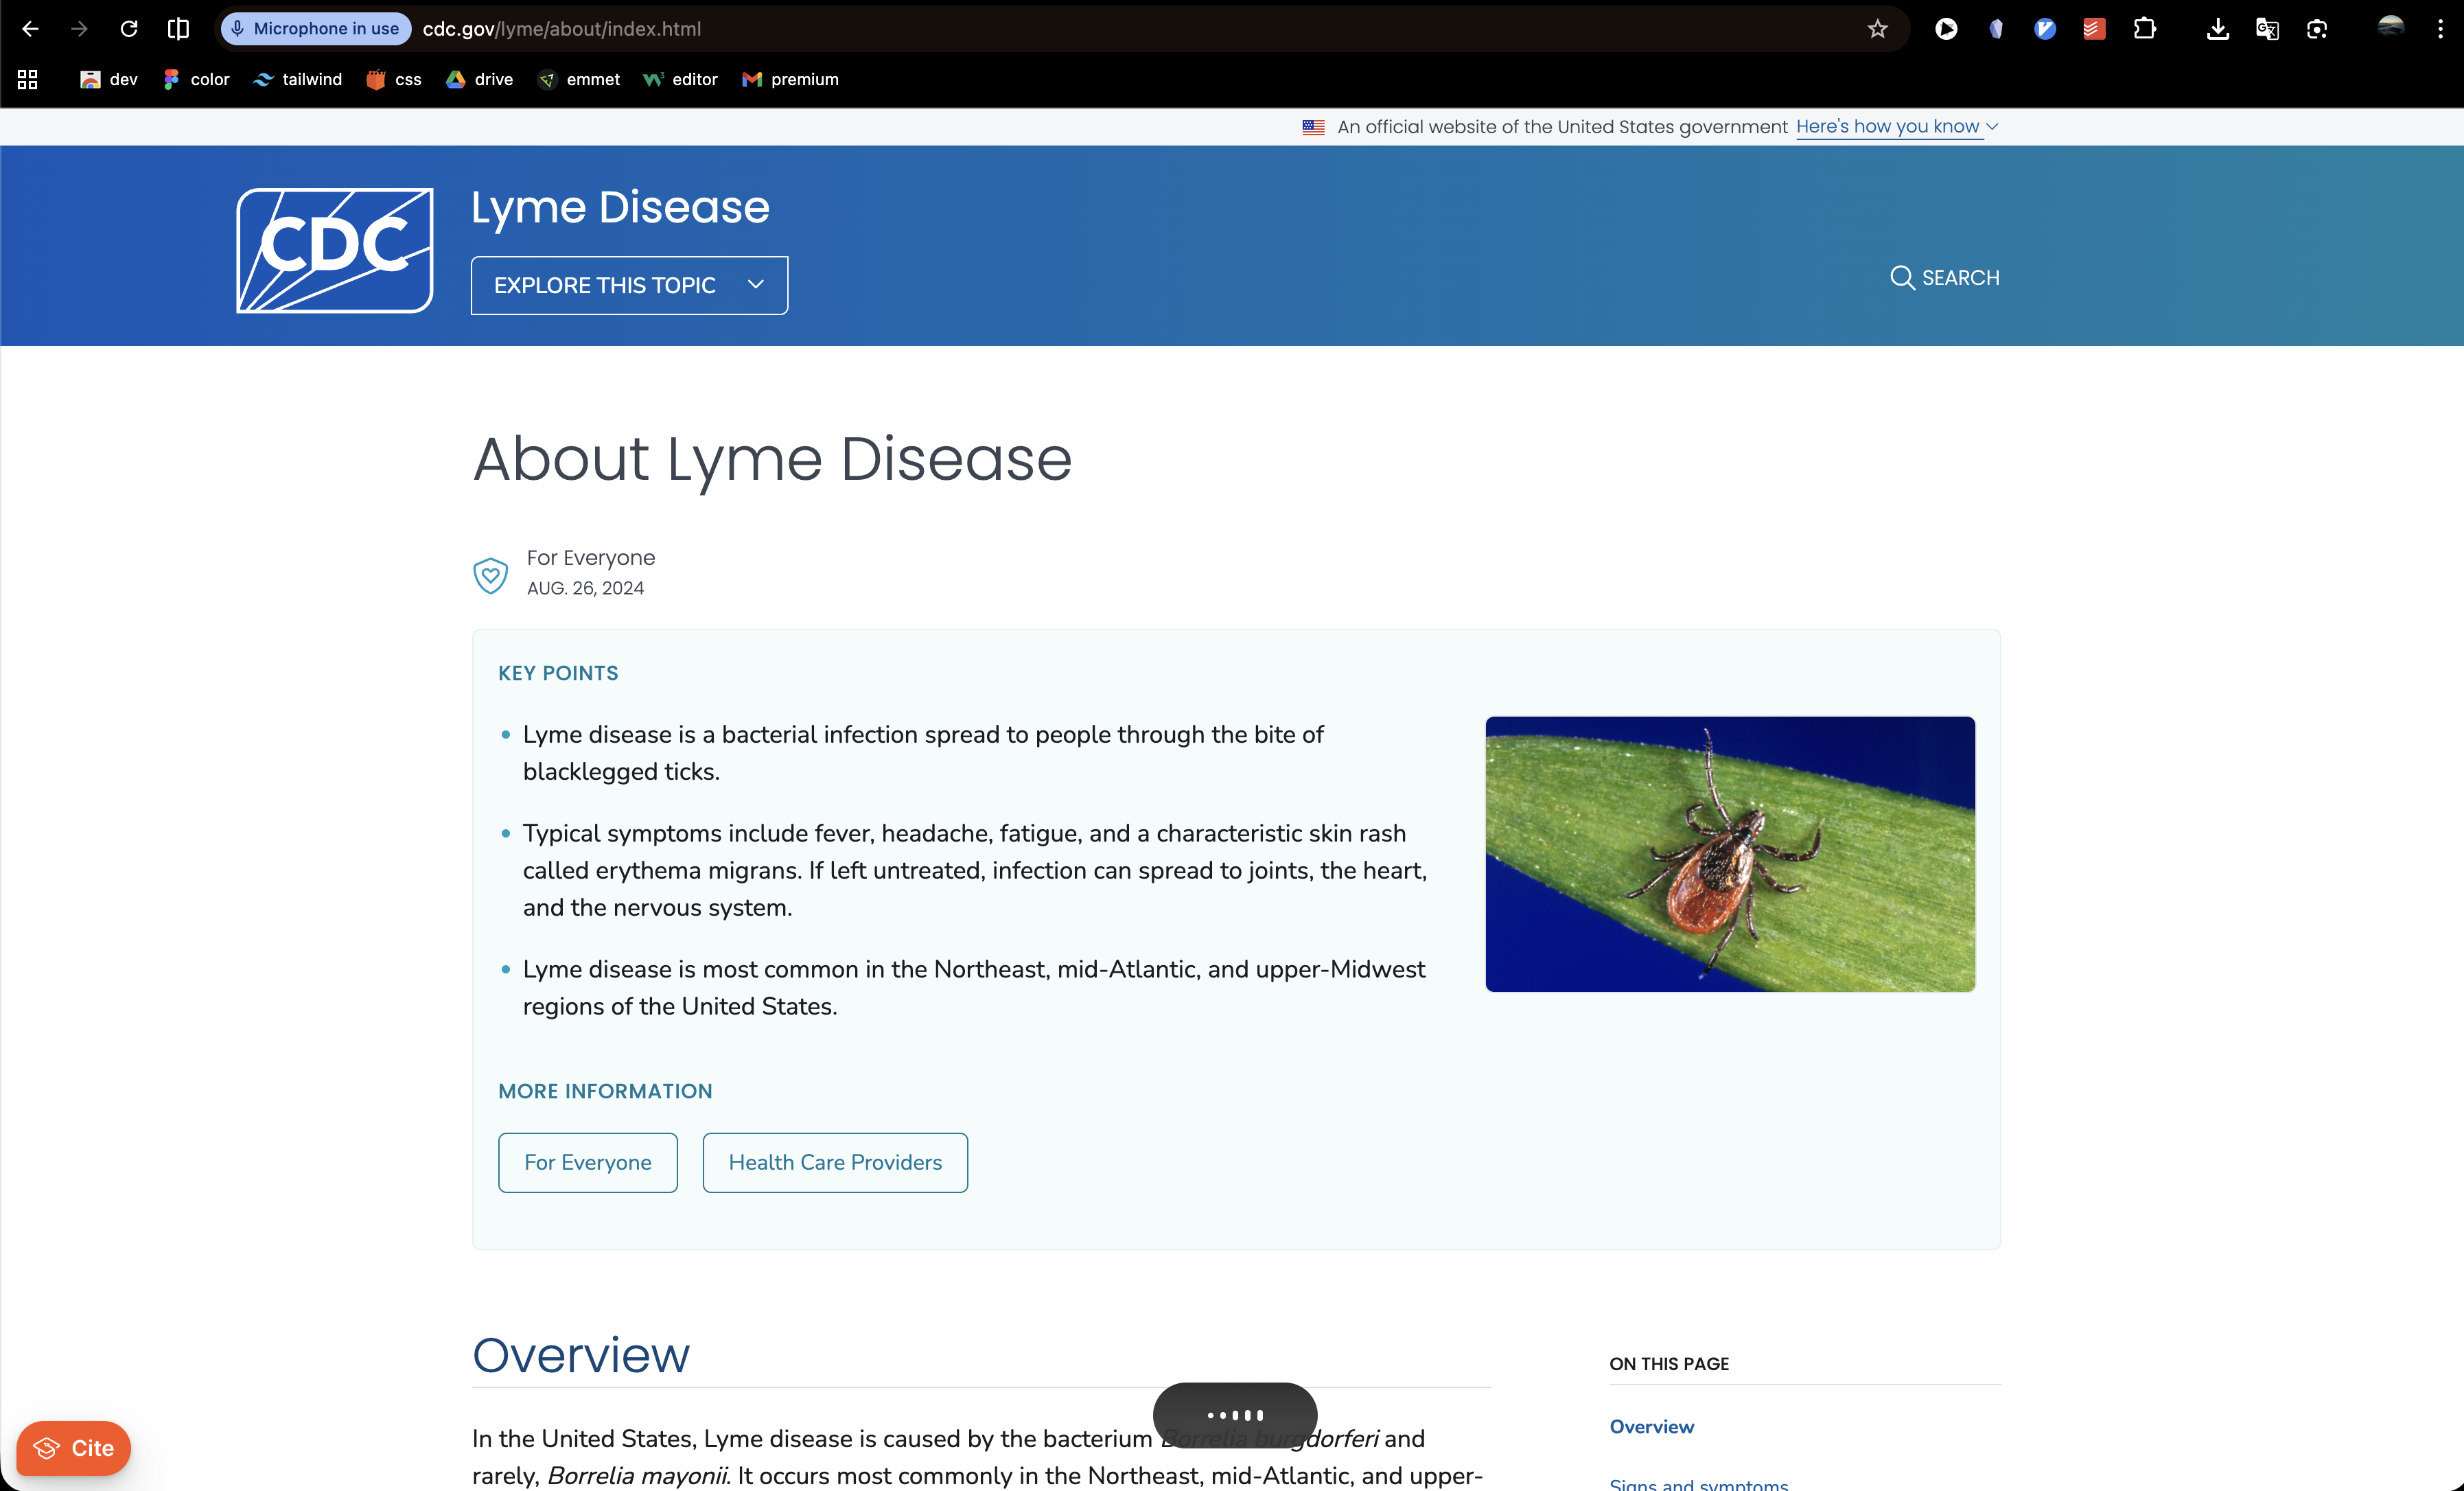Click the Google Translate icon
The height and width of the screenshot is (1491, 2464).
[2267, 29]
